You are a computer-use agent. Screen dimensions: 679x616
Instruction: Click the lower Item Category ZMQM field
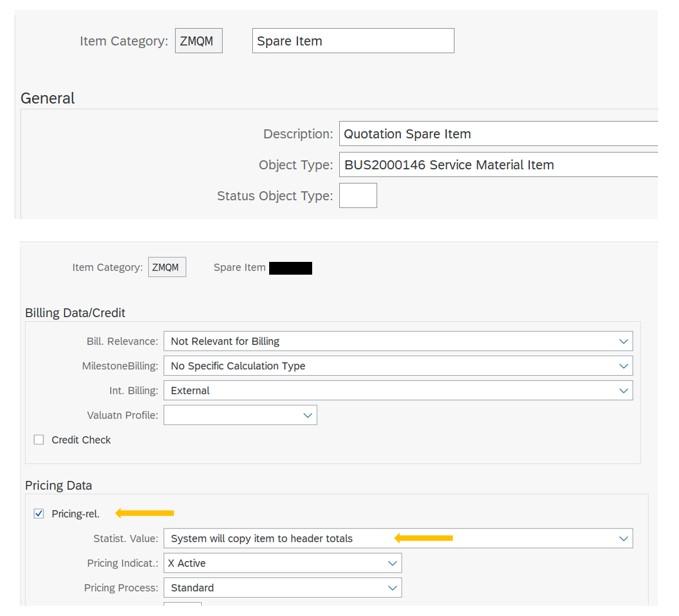(x=167, y=267)
